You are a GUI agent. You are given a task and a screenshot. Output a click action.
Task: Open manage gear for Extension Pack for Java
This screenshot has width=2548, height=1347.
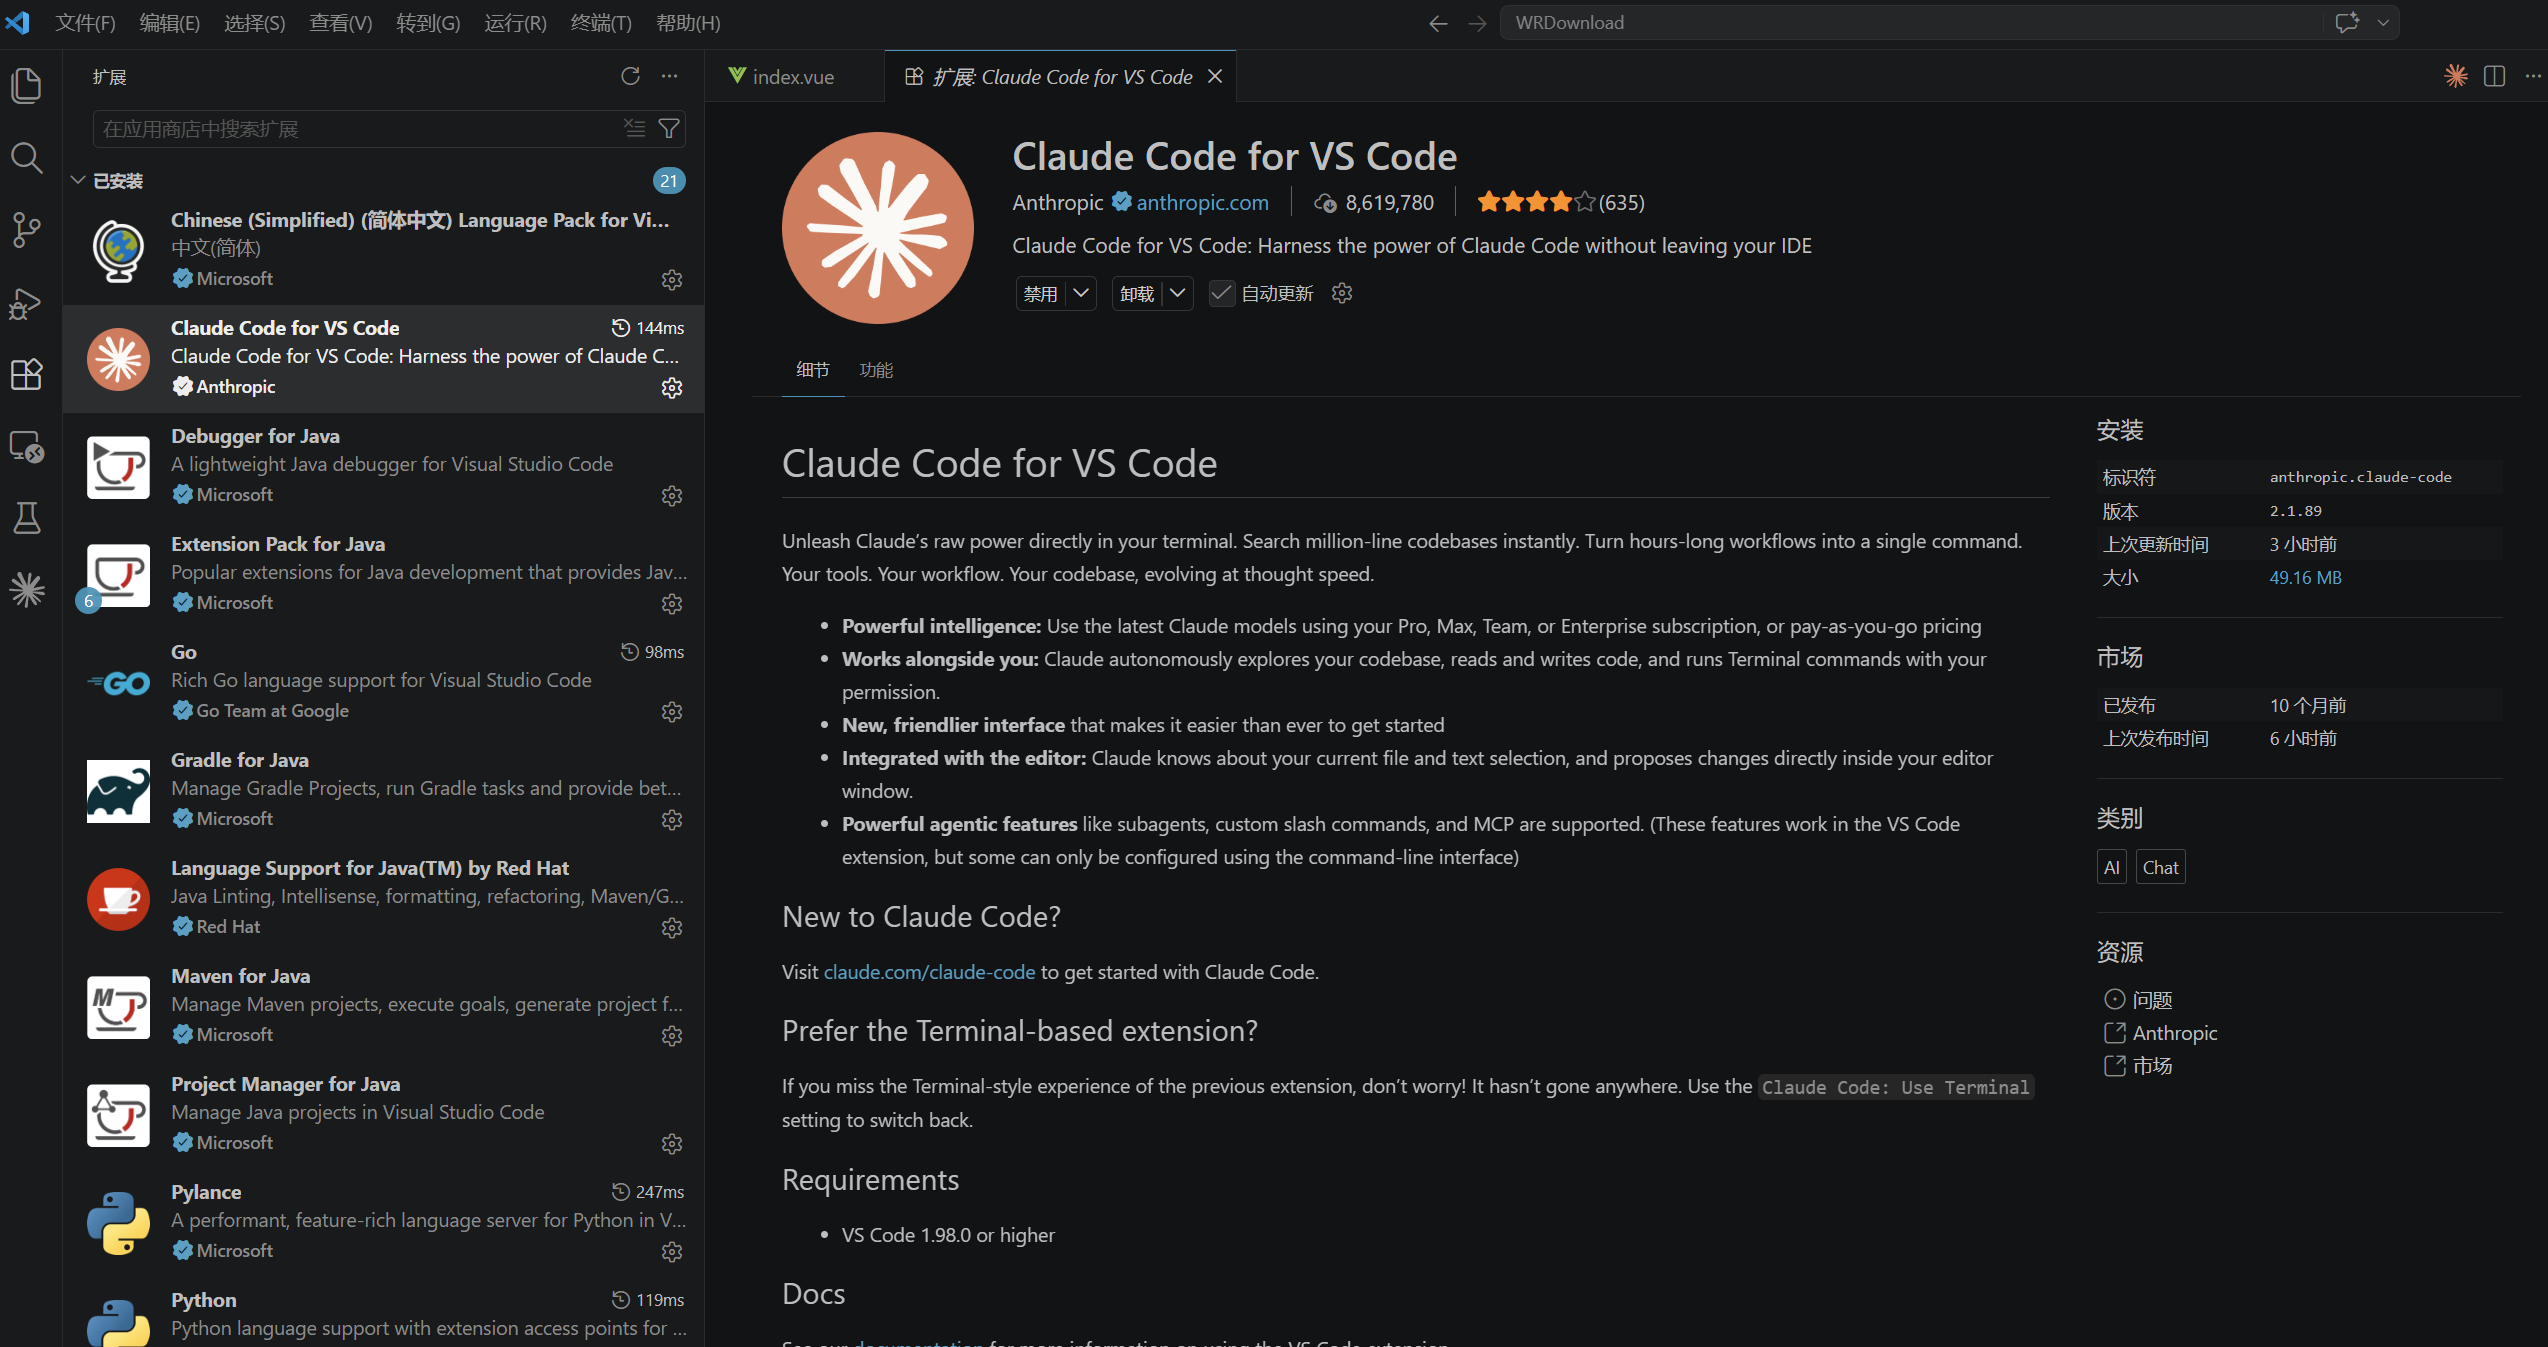tap(672, 604)
